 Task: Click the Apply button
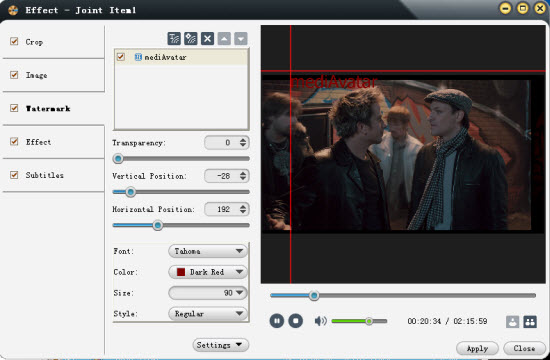[477, 348]
